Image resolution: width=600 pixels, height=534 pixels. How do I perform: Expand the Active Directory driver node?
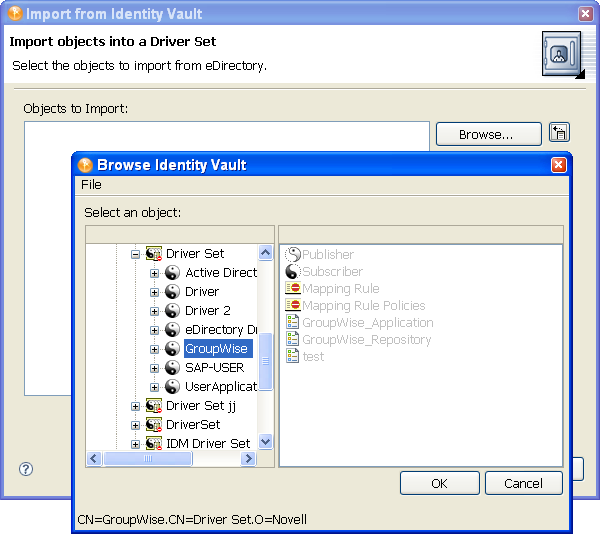tap(154, 273)
